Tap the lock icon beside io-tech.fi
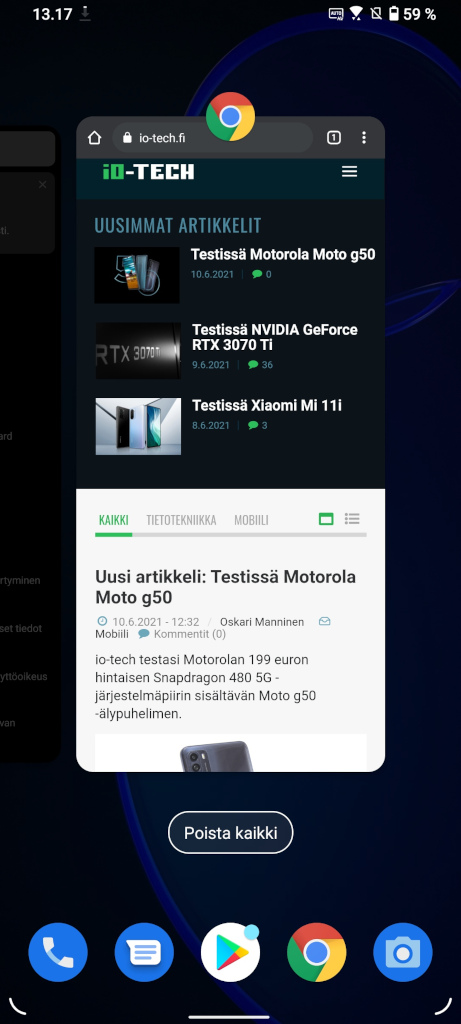The height and width of the screenshot is (1024, 461). [x=127, y=138]
